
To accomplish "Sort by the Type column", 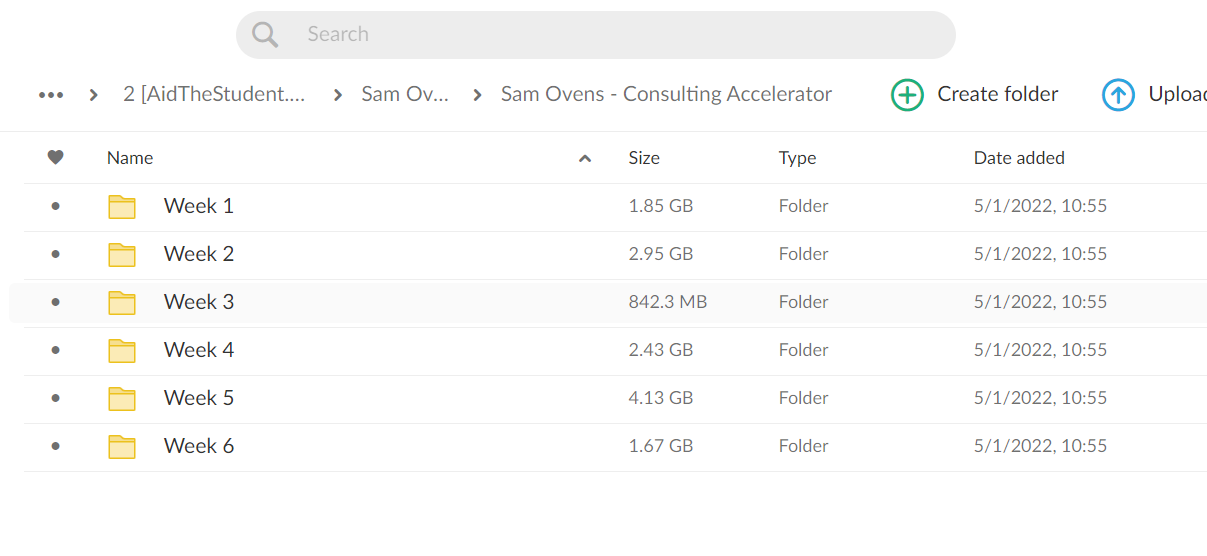I will 797,158.
